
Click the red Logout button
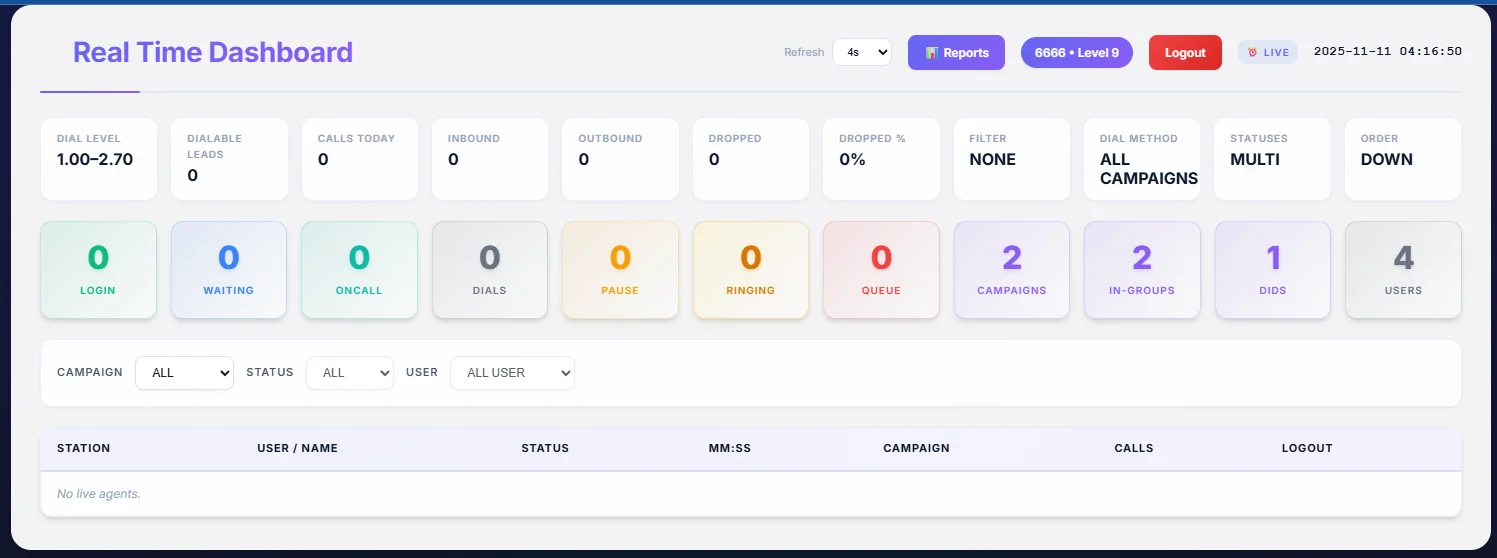[x=1185, y=53]
